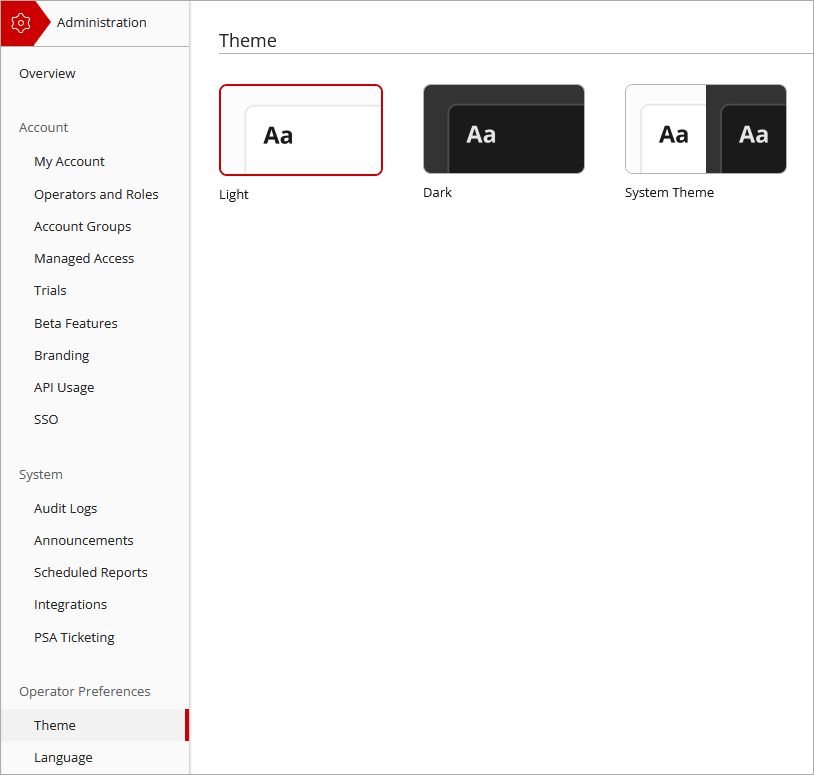This screenshot has width=814, height=775.
Task: Open the Audit Logs
Action: pyautogui.click(x=65, y=508)
